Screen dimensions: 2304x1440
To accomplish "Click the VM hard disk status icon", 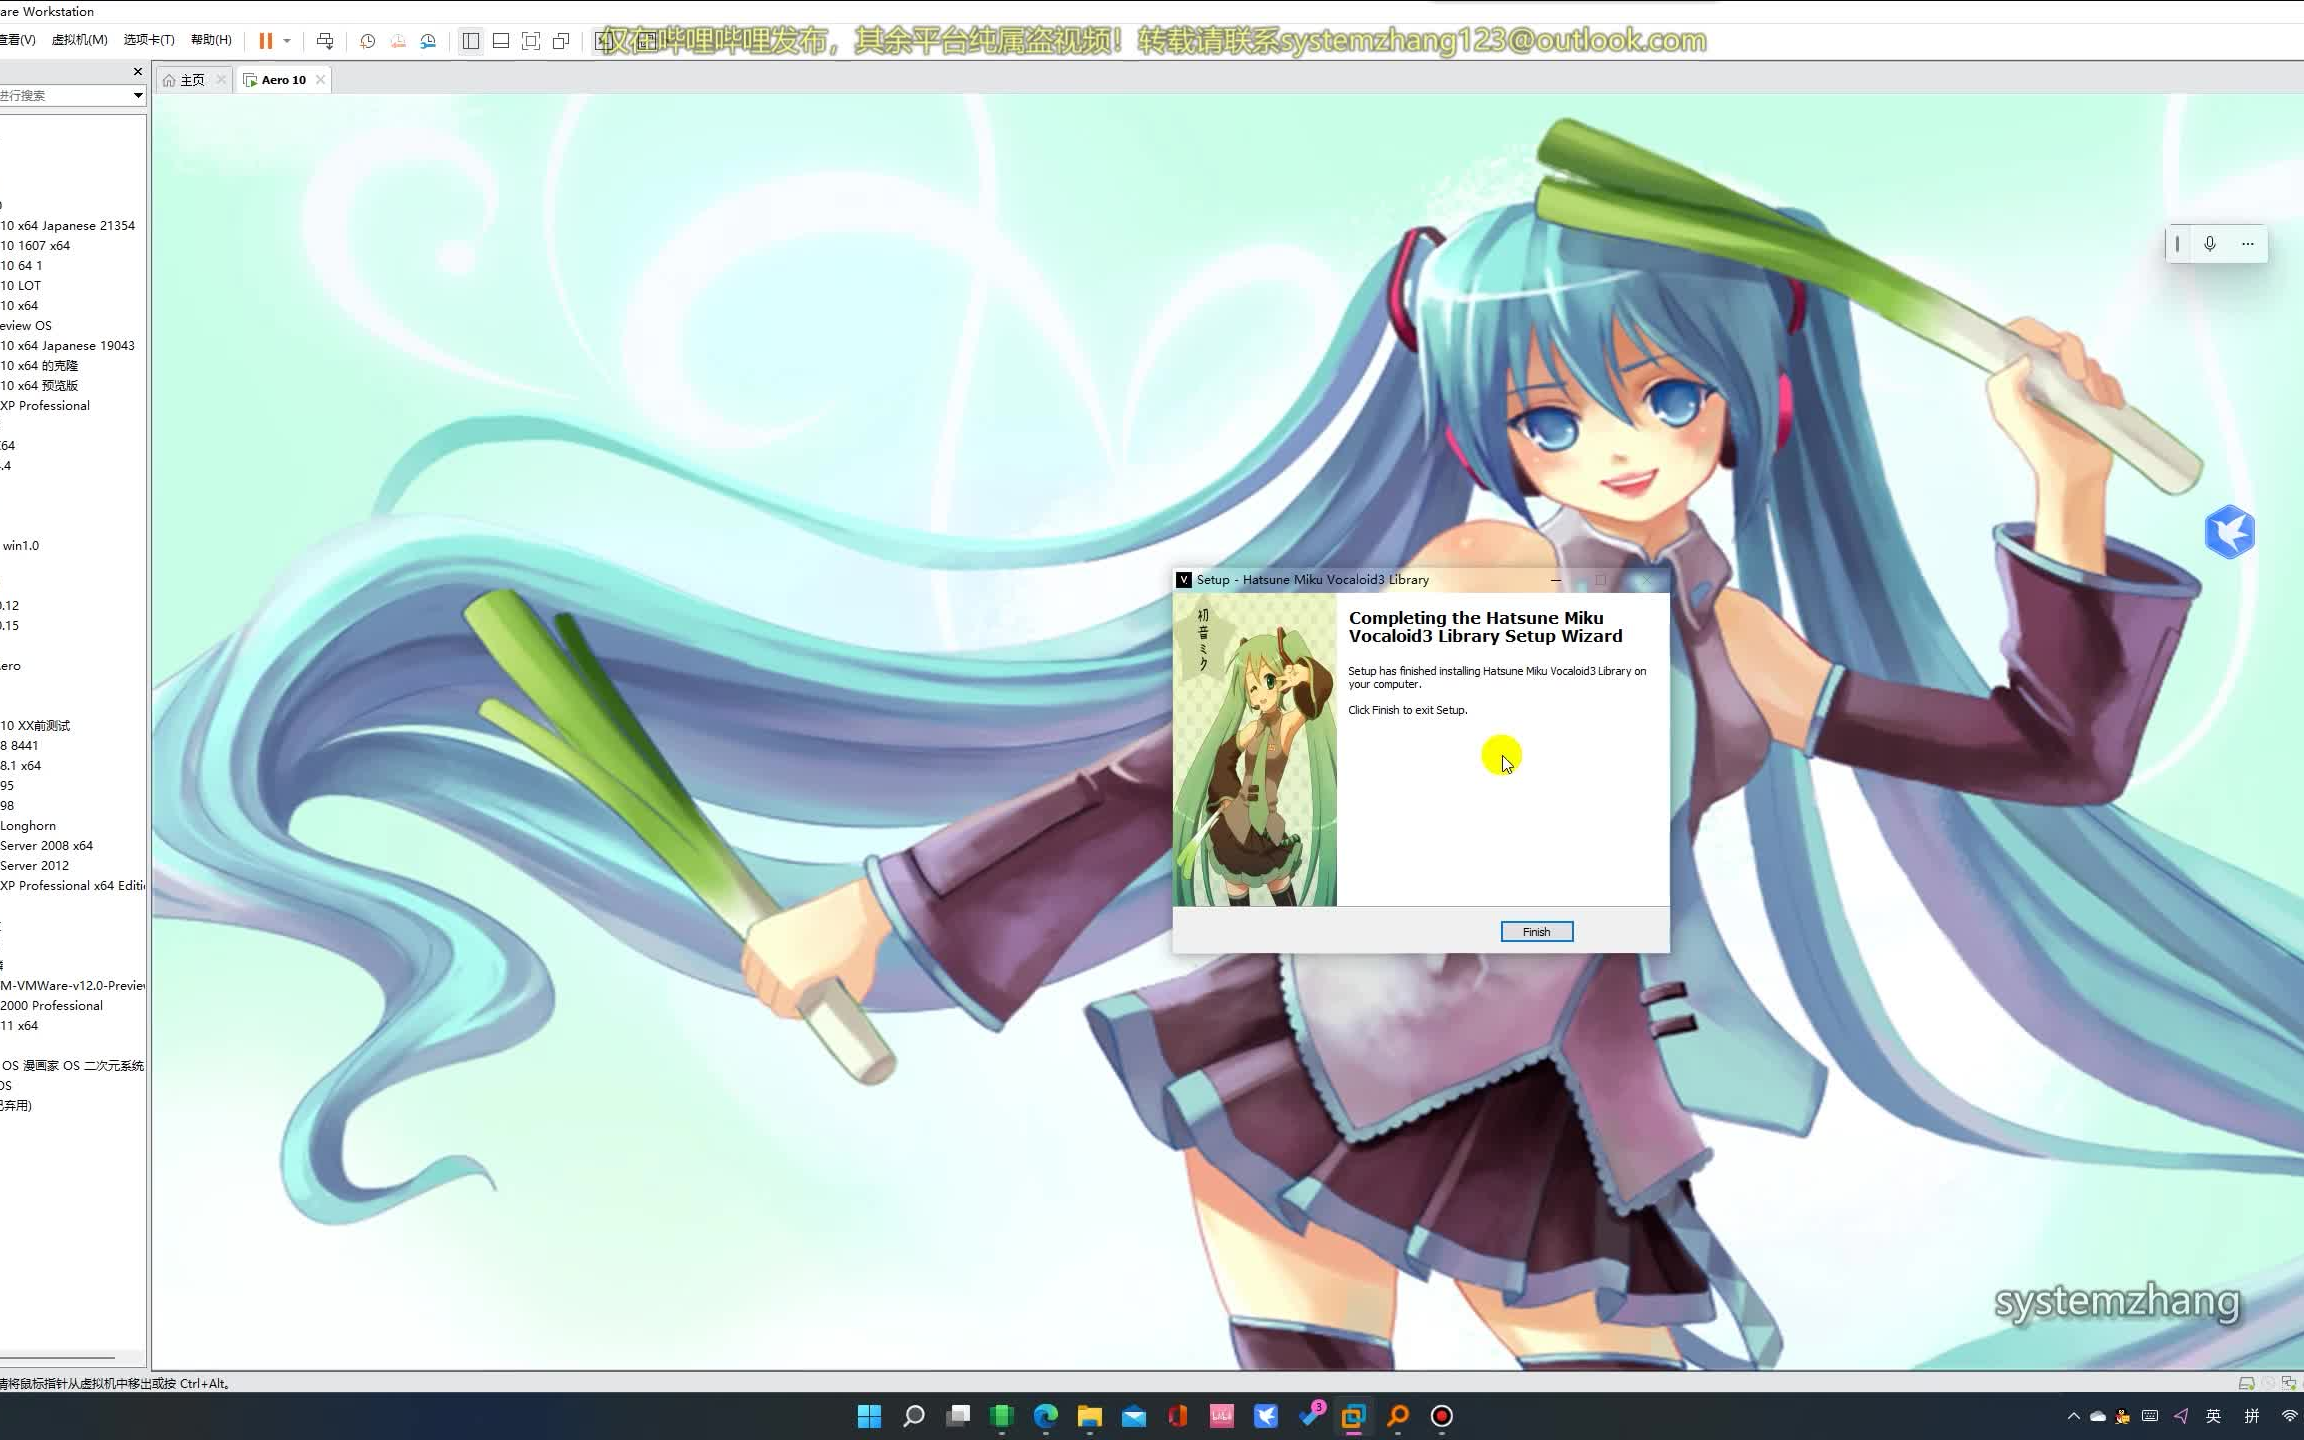I will coord(2245,1384).
